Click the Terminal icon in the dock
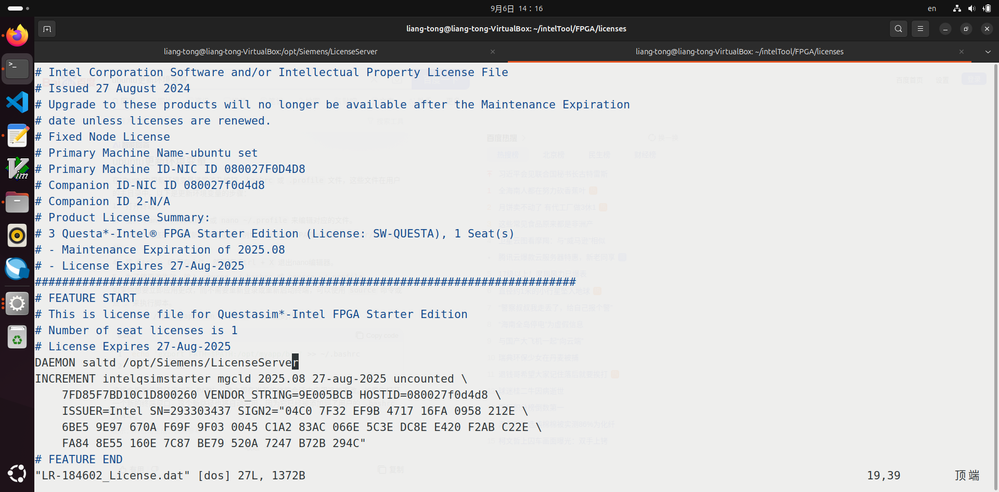999x492 pixels. (x=17, y=69)
